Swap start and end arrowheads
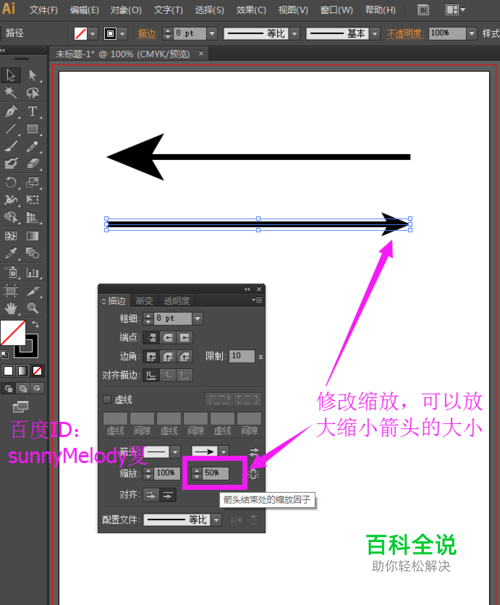This screenshot has height=605, width=500. (254, 451)
